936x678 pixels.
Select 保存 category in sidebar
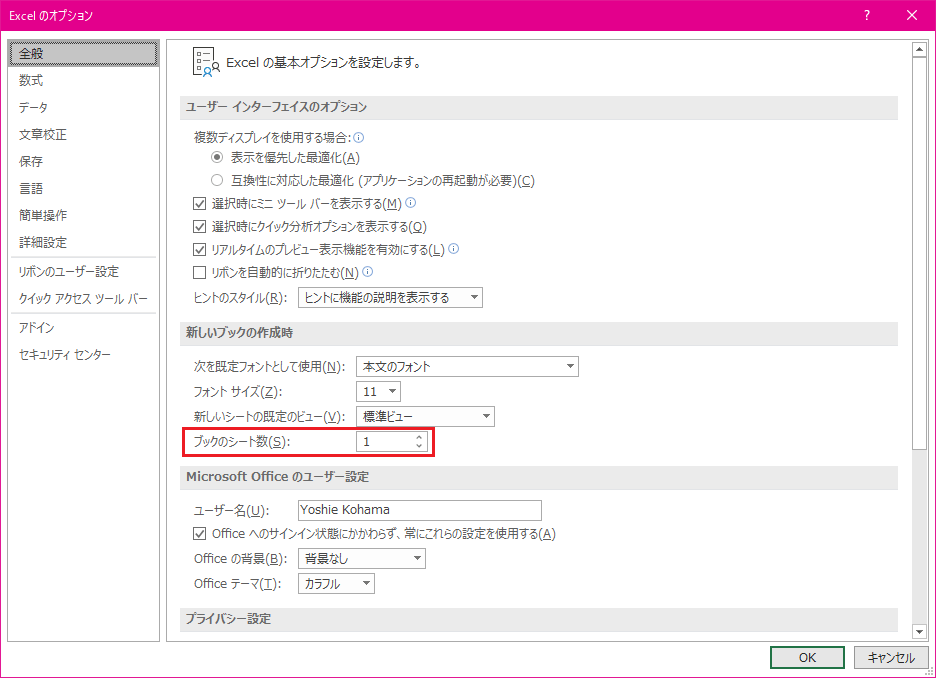click(x=84, y=161)
